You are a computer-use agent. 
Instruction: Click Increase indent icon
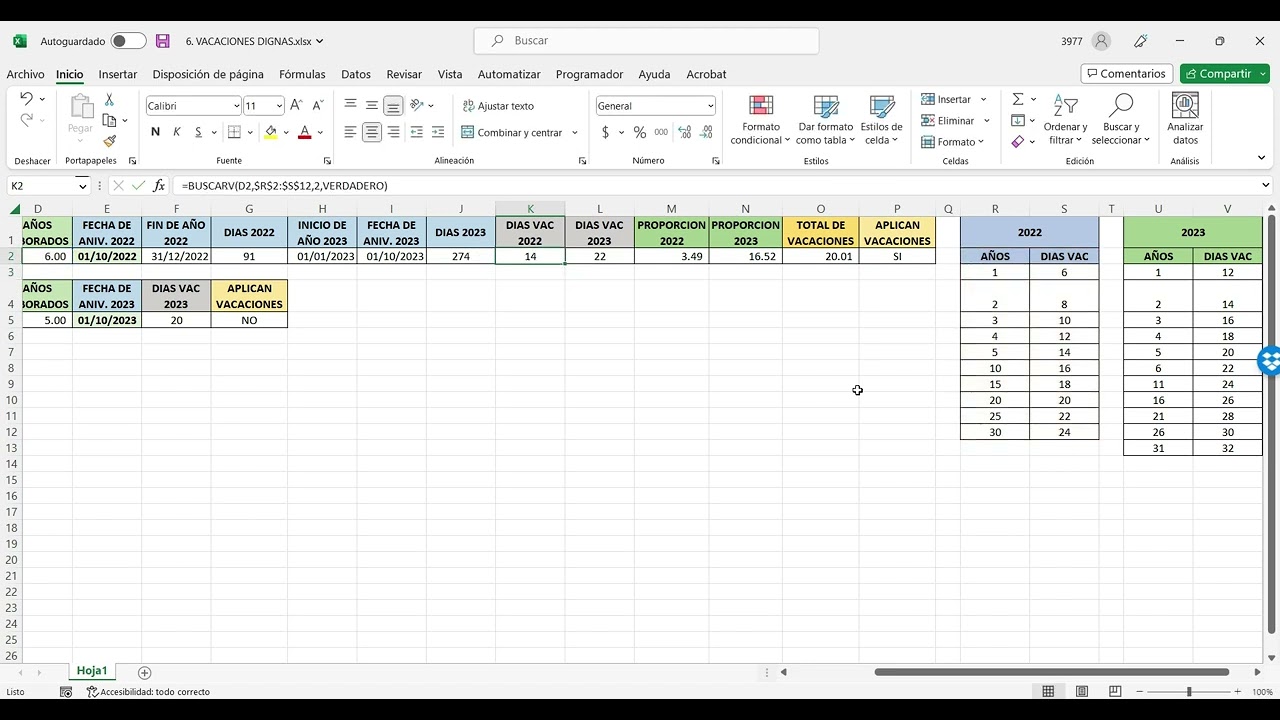click(438, 132)
